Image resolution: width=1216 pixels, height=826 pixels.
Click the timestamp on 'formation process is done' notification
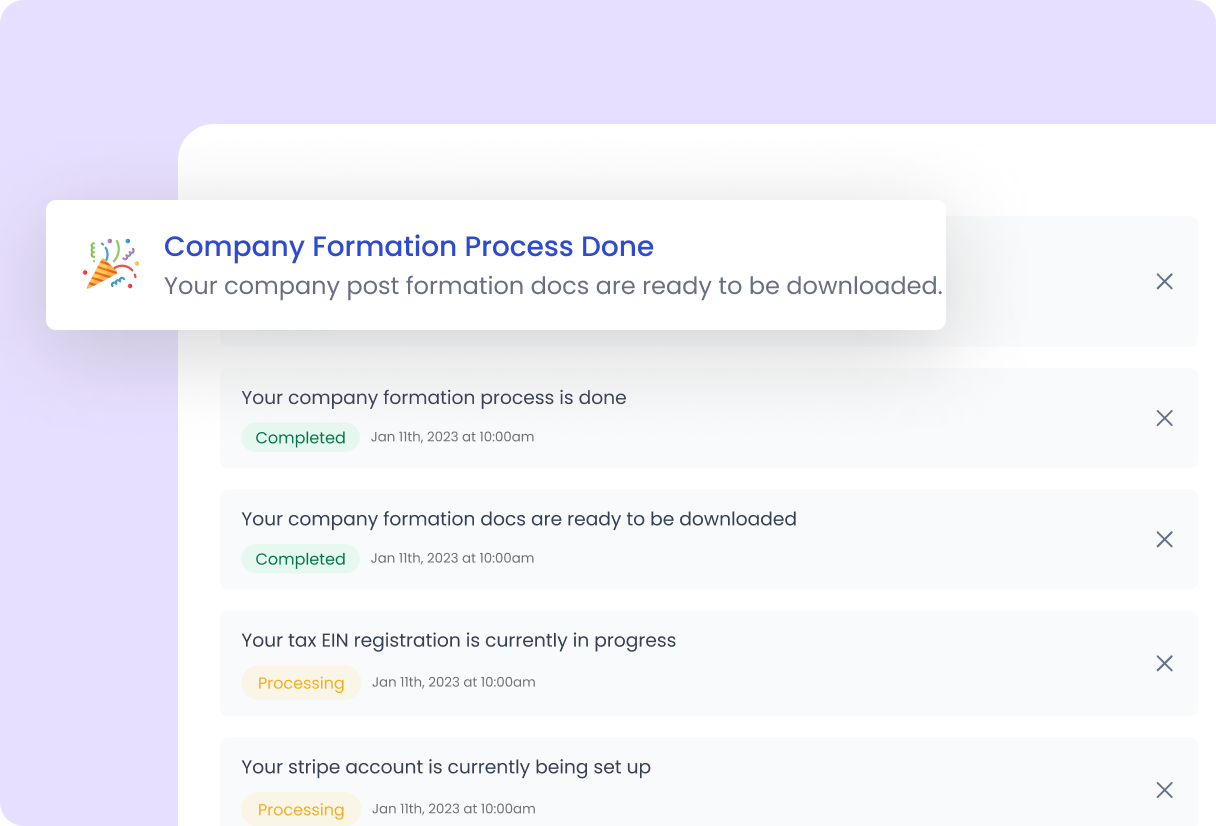tap(452, 437)
